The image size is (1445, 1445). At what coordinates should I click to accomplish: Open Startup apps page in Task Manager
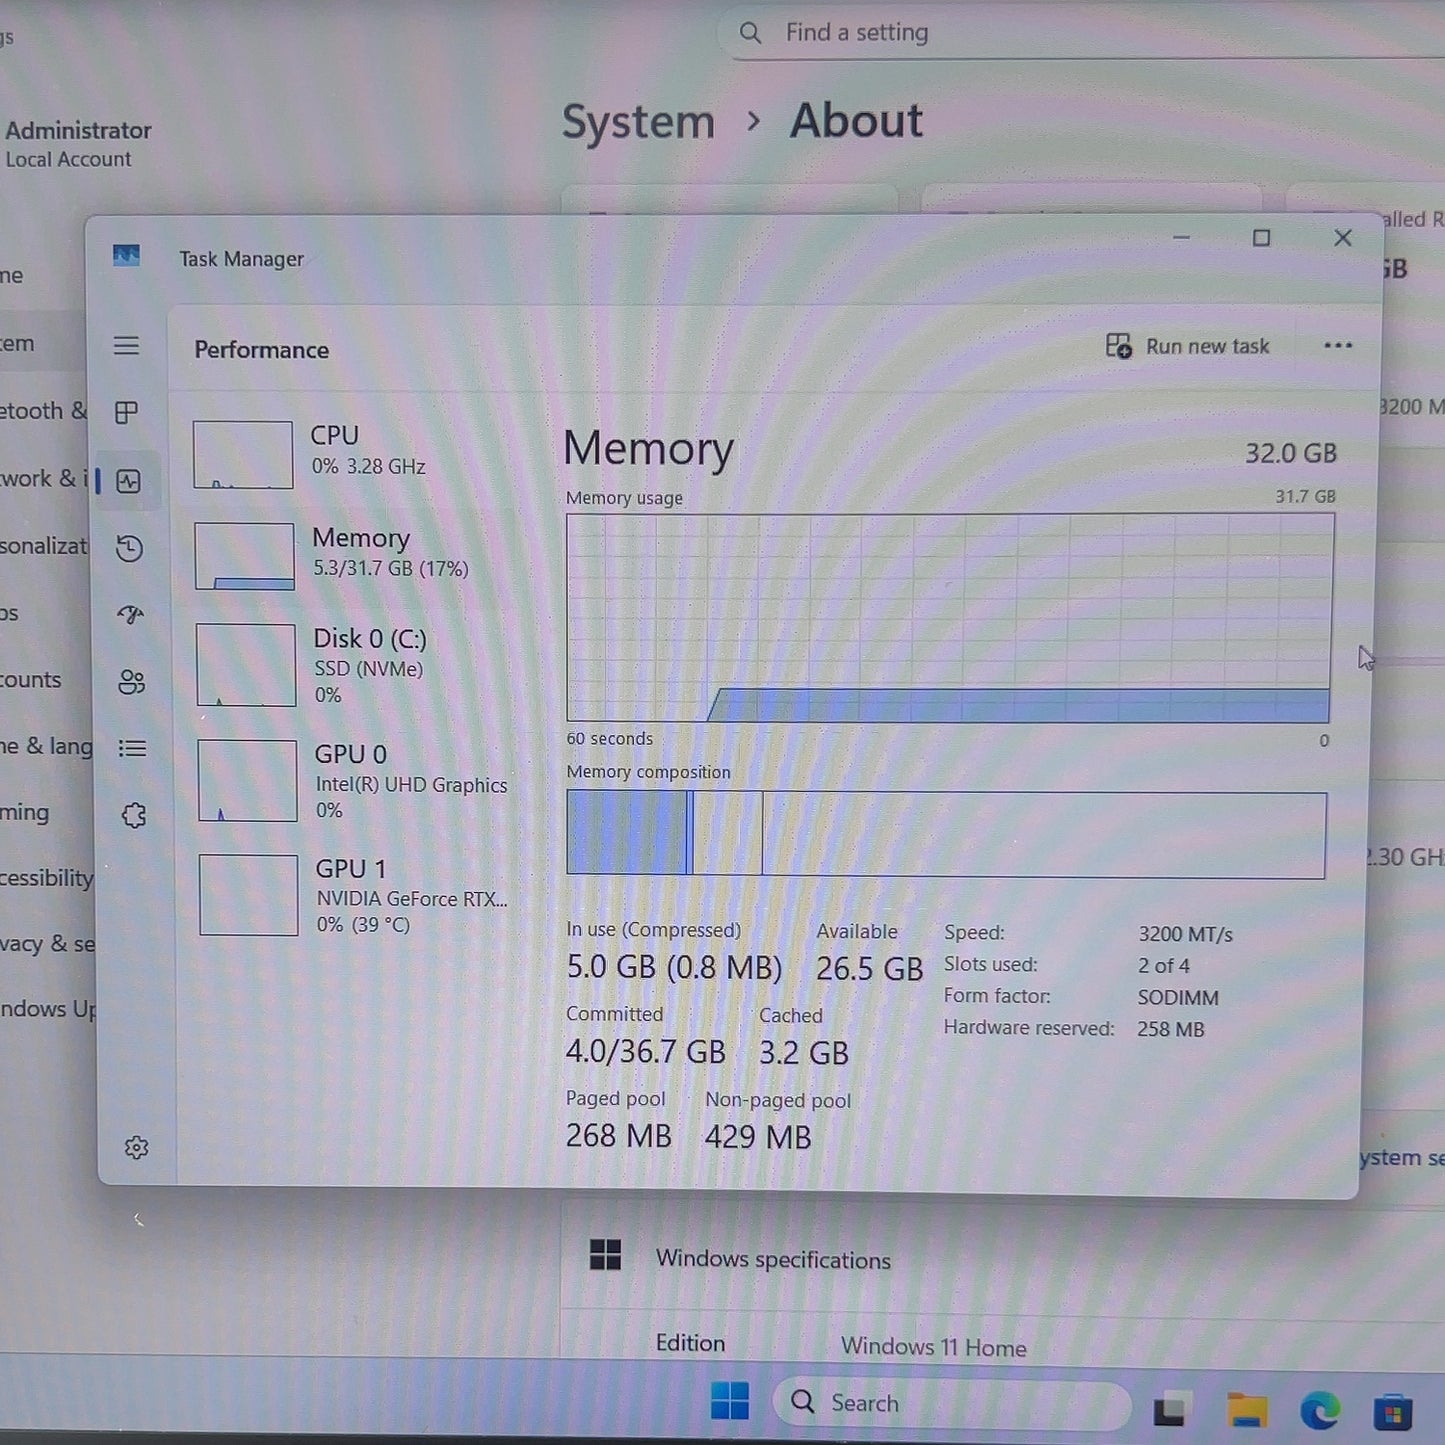130,615
